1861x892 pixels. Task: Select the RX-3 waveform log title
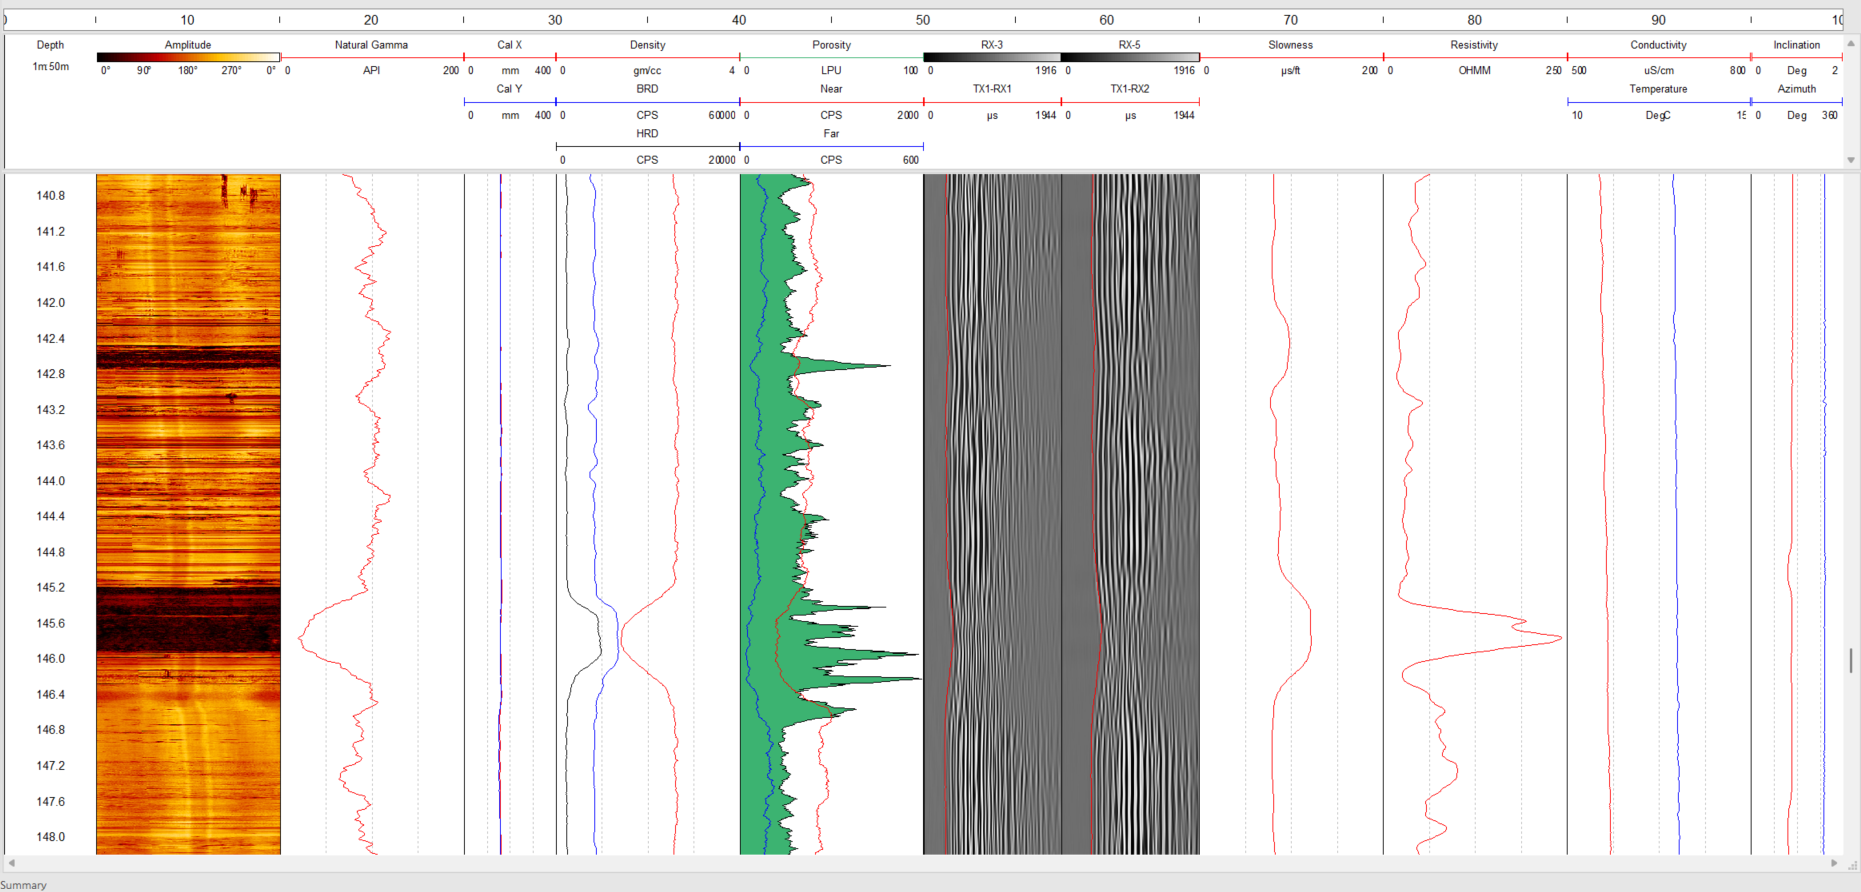click(991, 45)
